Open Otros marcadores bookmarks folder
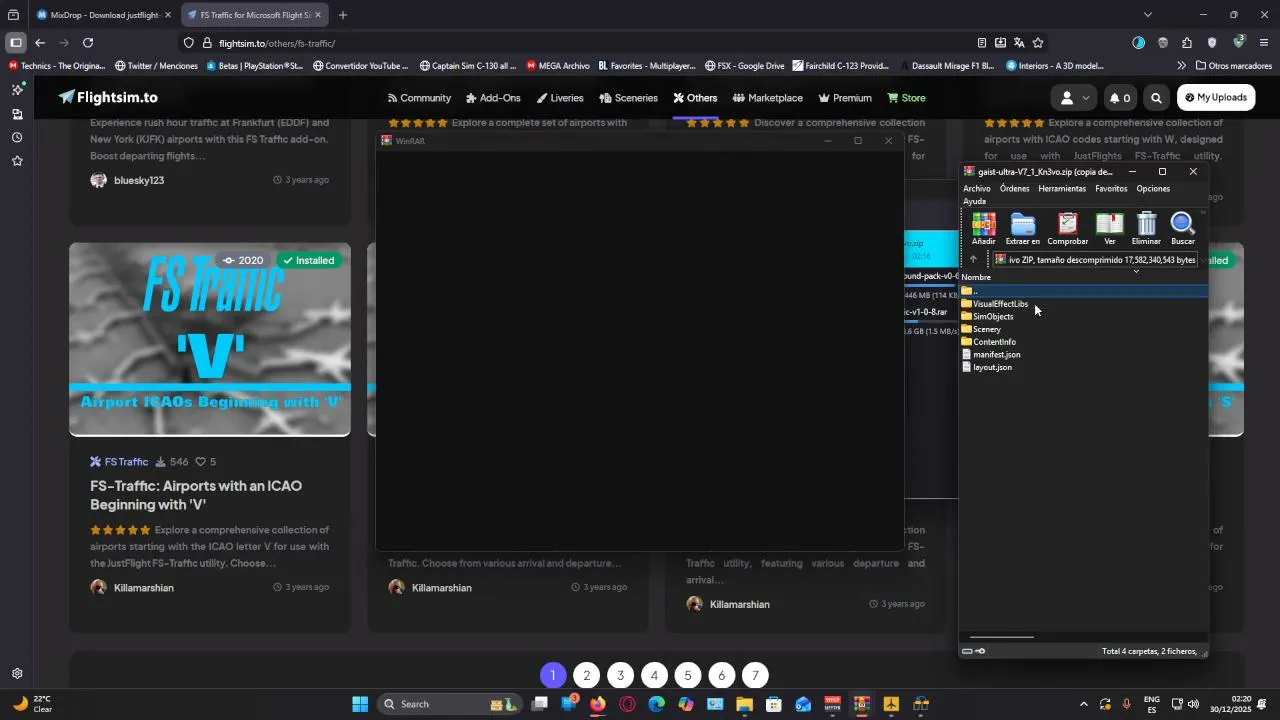1280x720 pixels. 1234,66
